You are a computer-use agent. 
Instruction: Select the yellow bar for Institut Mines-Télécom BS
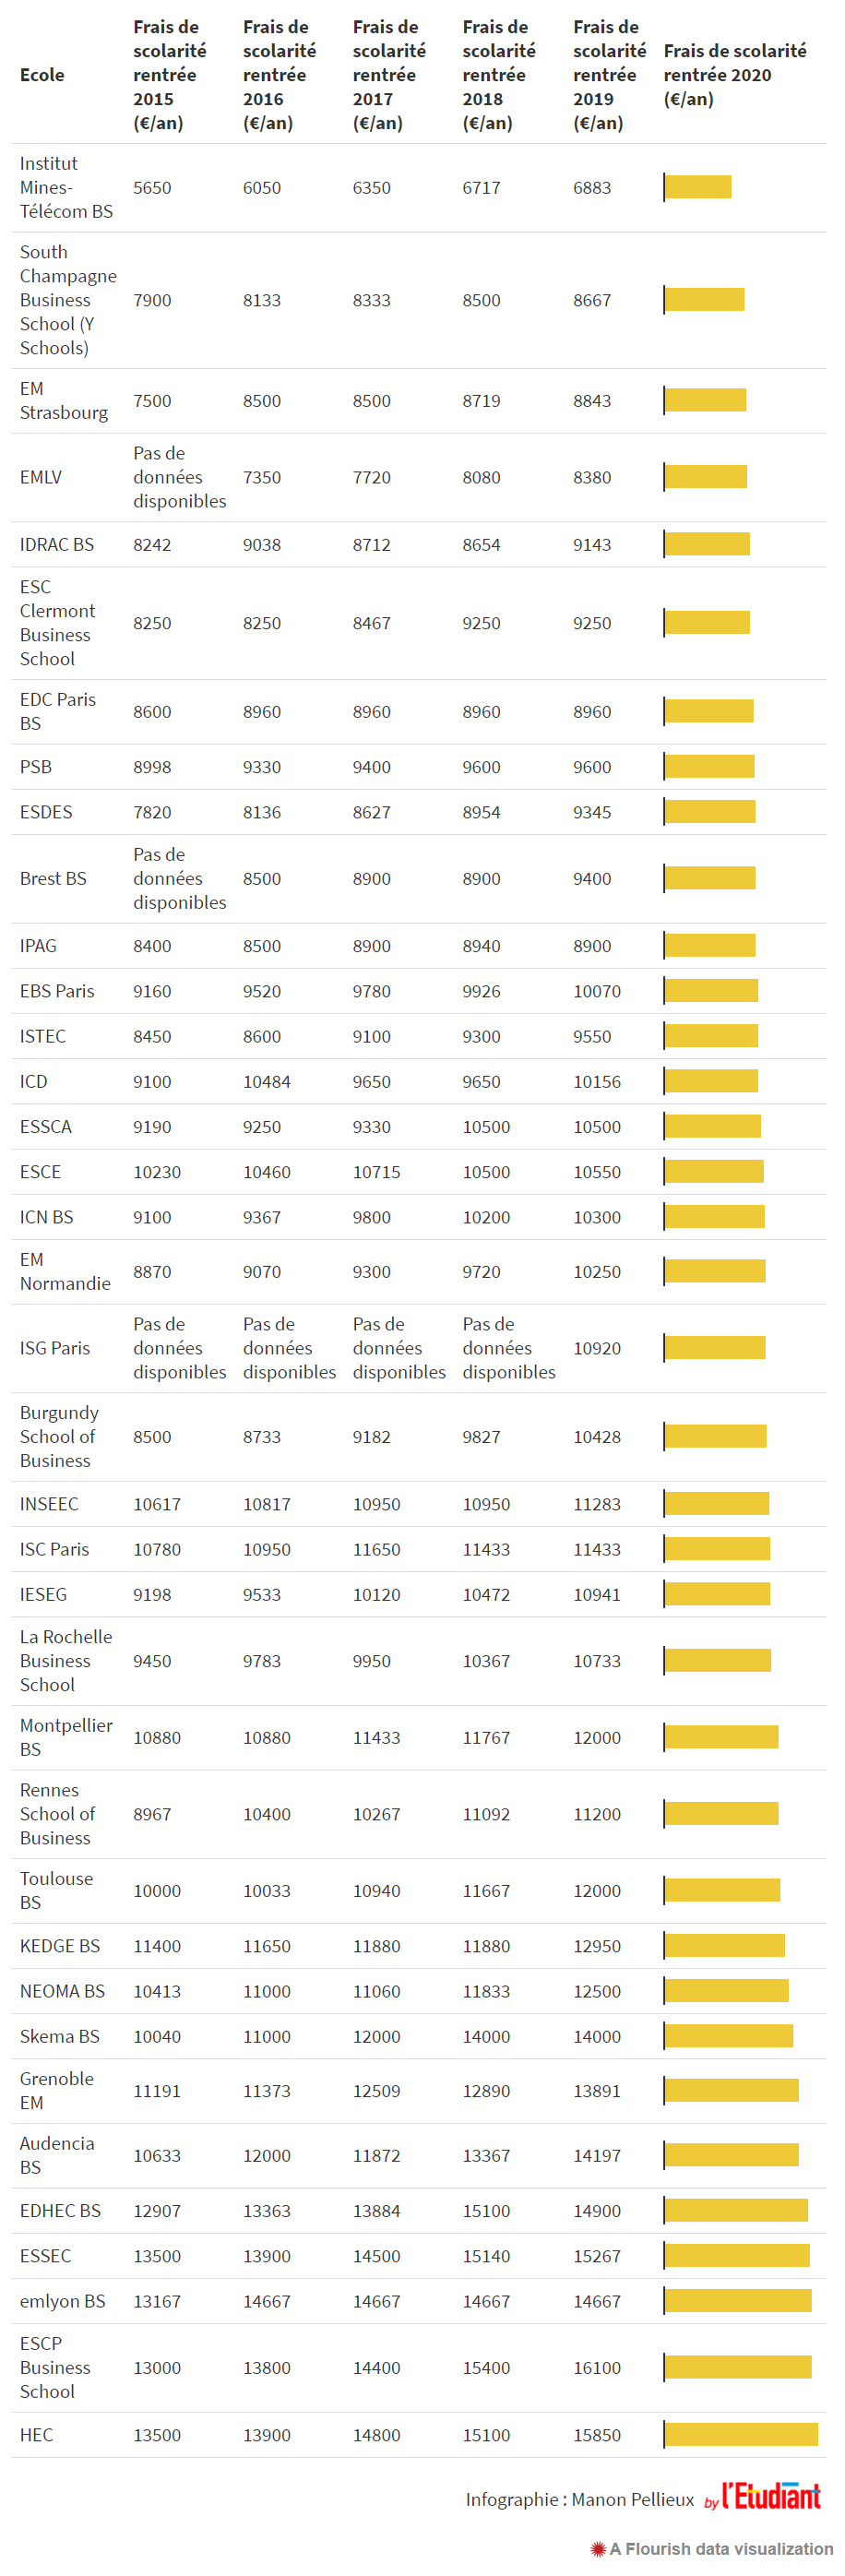tap(698, 187)
